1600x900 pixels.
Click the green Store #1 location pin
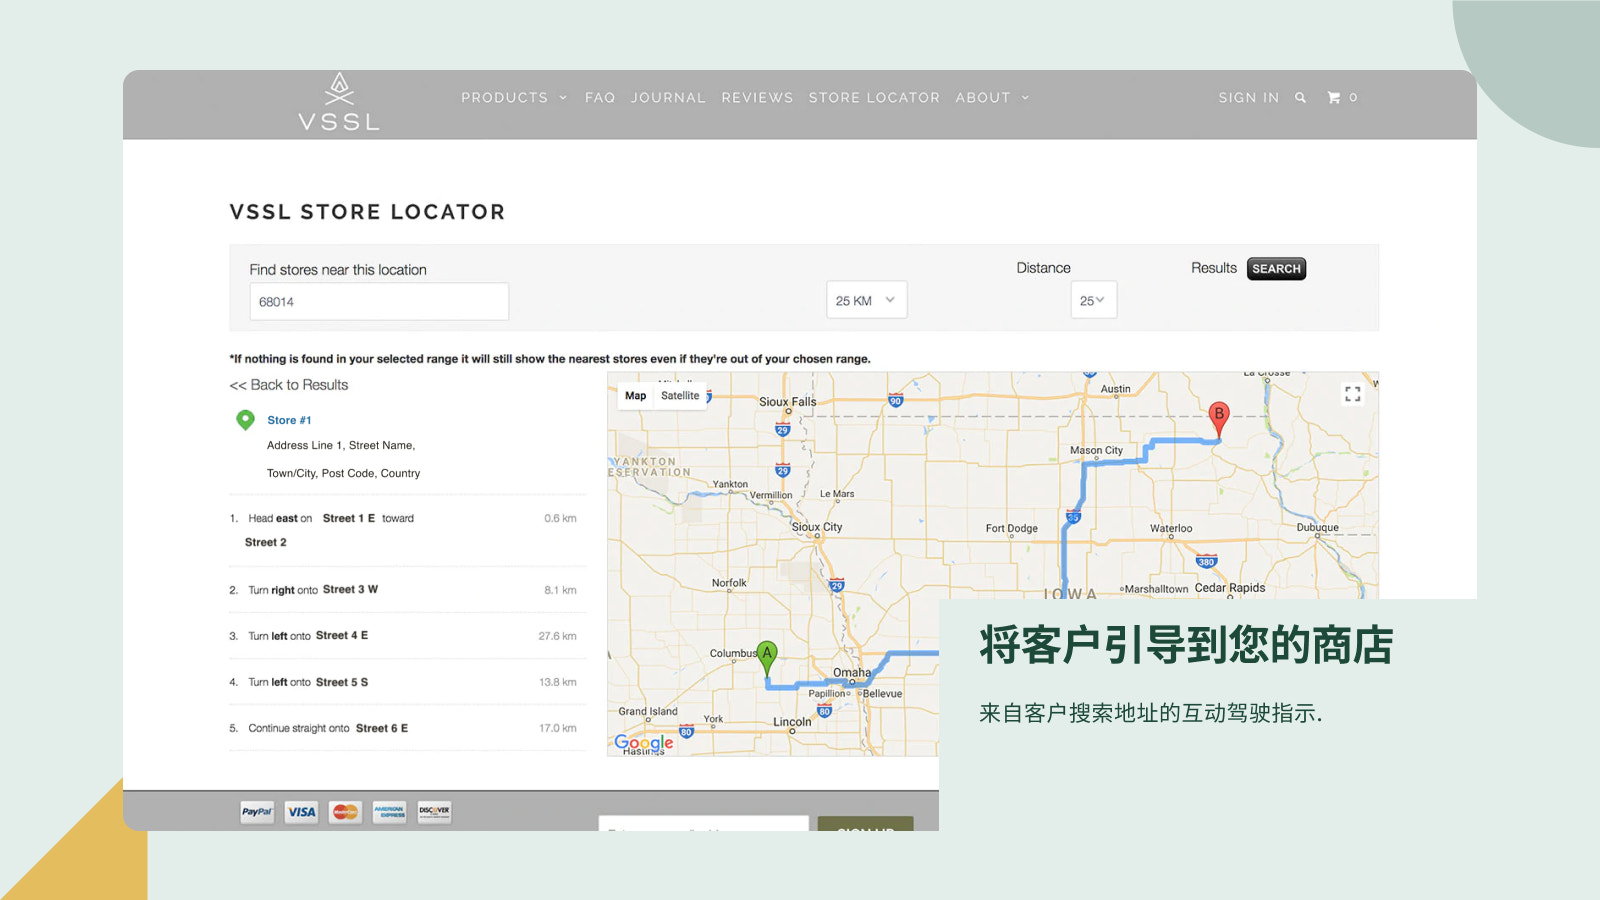(x=245, y=420)
